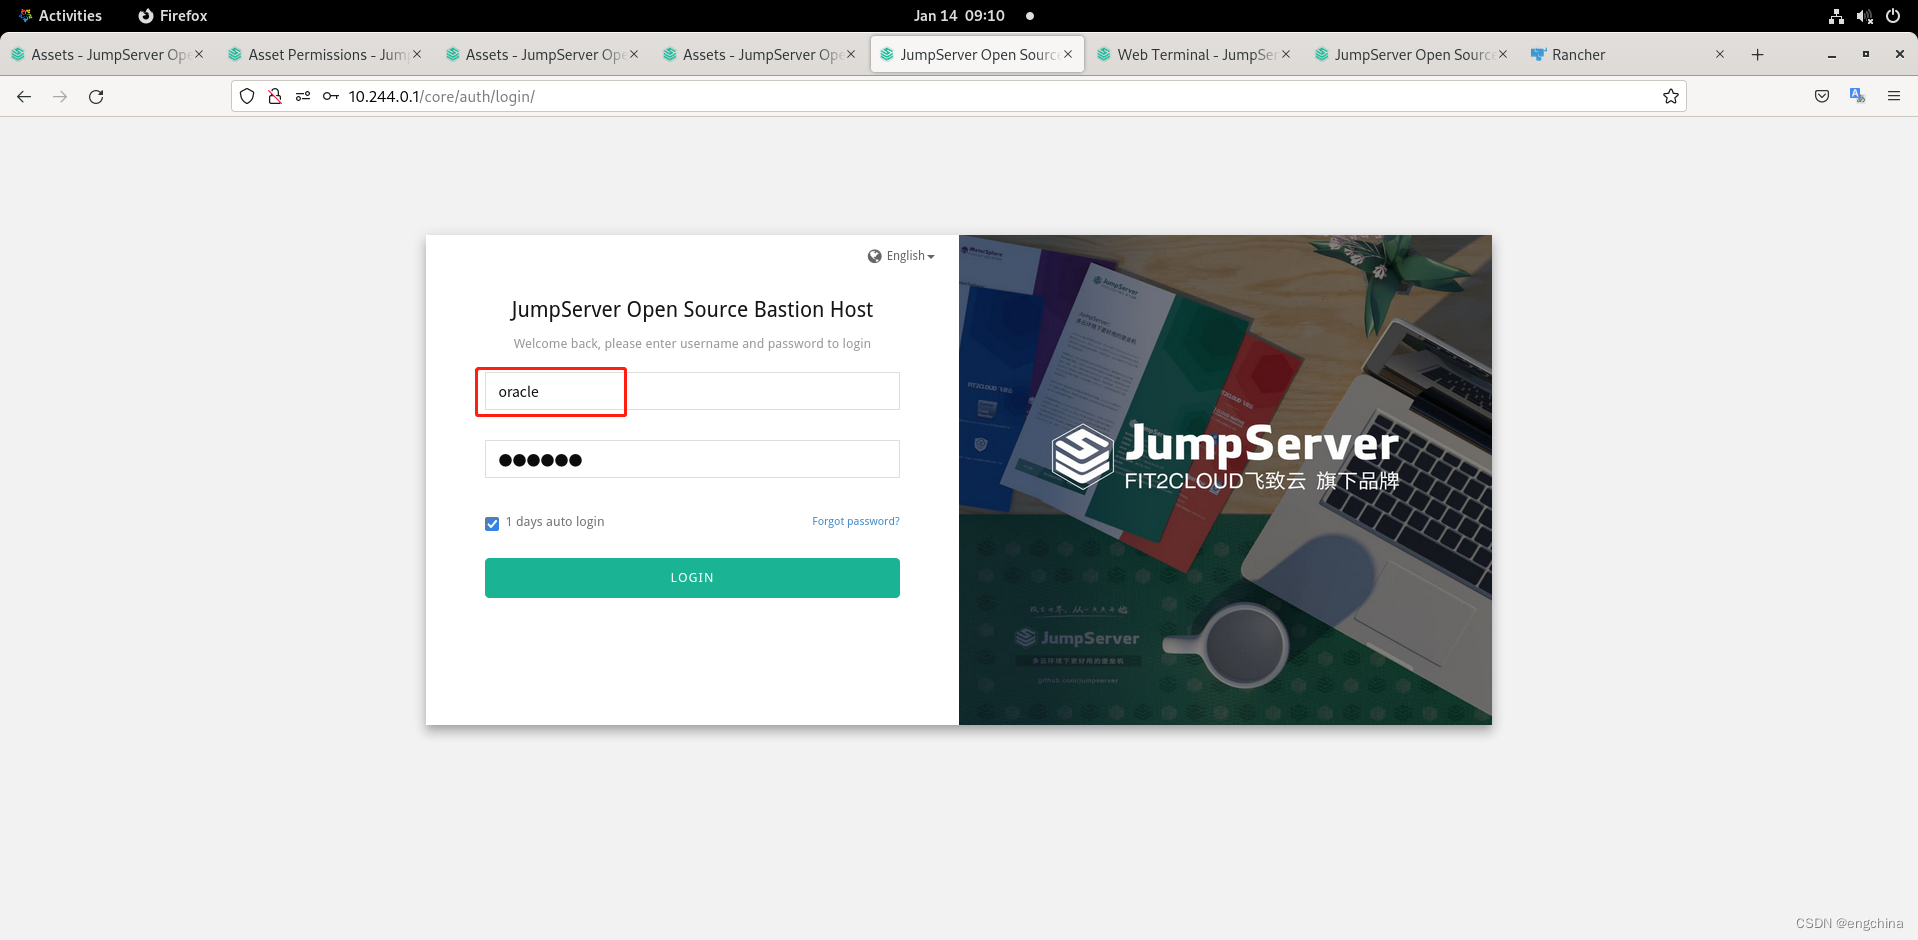Image resolution: width=1918 pixels, height=940 pixels.
Task: Open the Activities overview
Action: pos(60,16)
